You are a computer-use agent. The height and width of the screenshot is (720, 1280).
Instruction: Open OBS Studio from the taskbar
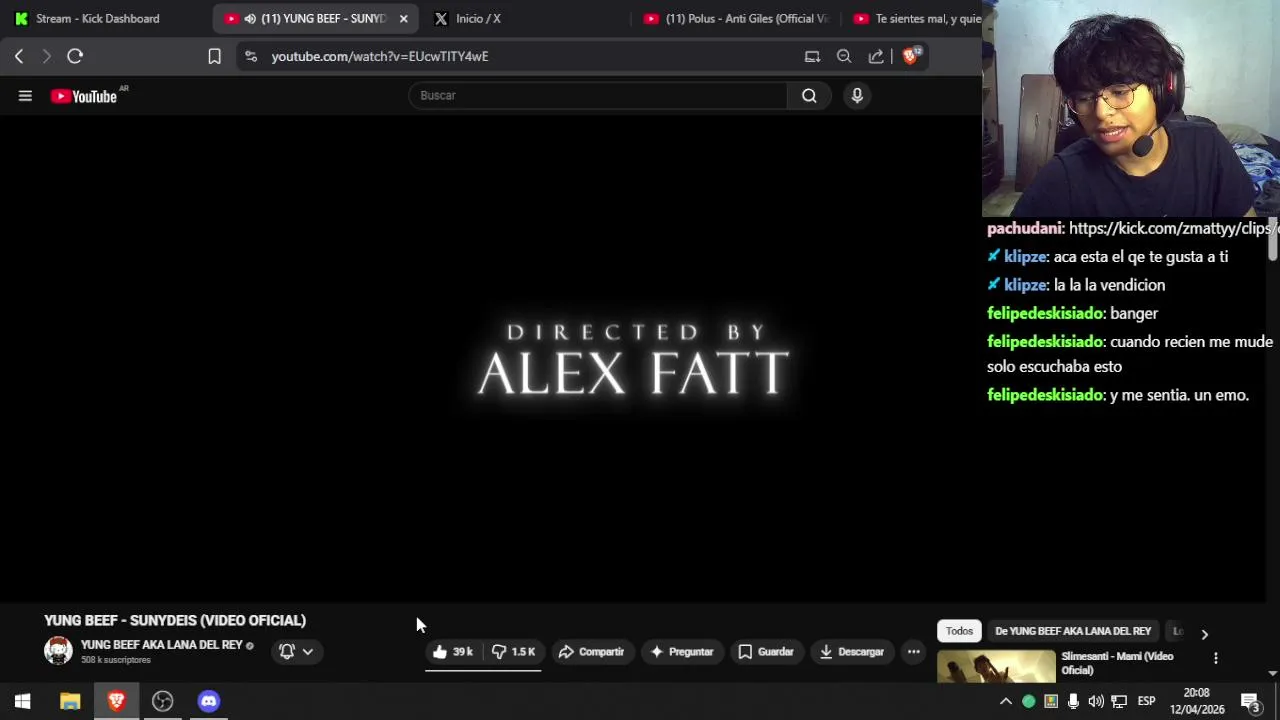tap(162, 701)
